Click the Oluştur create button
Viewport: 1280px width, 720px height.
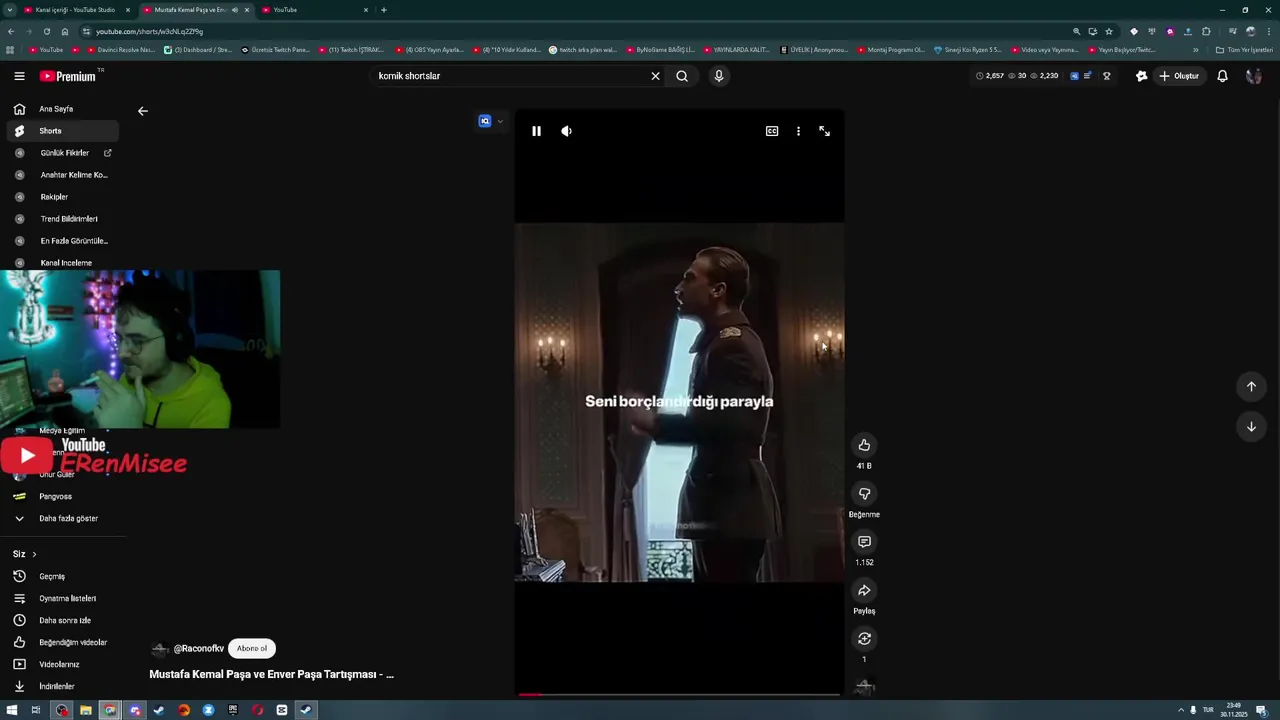point(1179,76)
